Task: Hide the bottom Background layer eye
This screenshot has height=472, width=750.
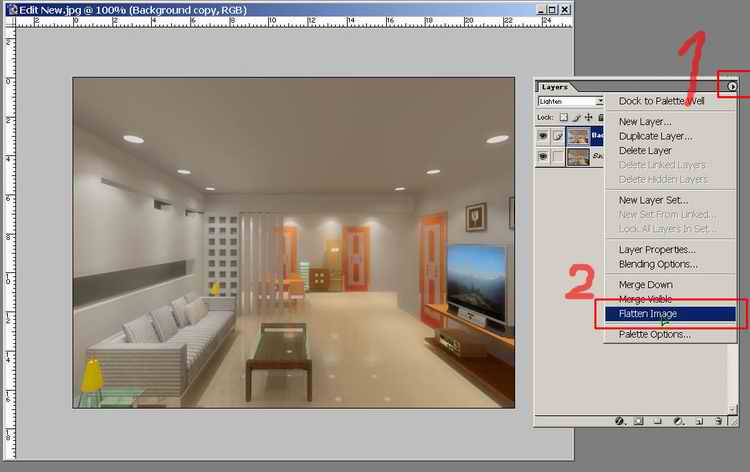Action: 543,156
